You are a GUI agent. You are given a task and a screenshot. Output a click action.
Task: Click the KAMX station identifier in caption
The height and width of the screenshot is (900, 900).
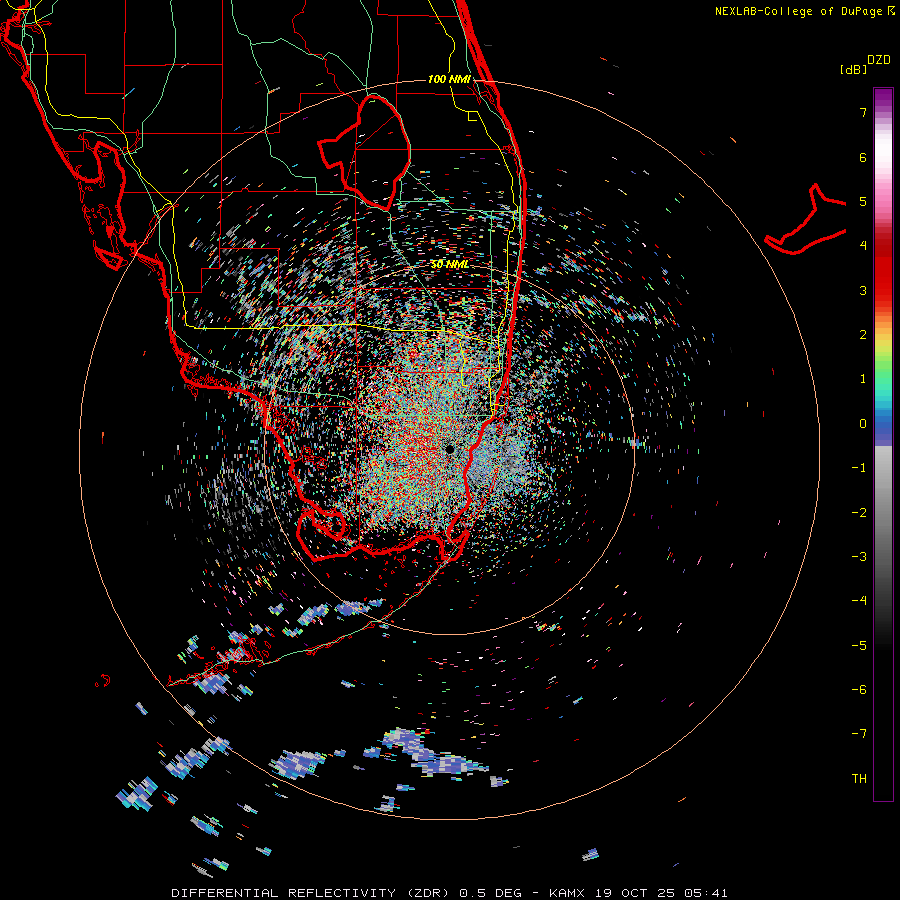[567, 893]
